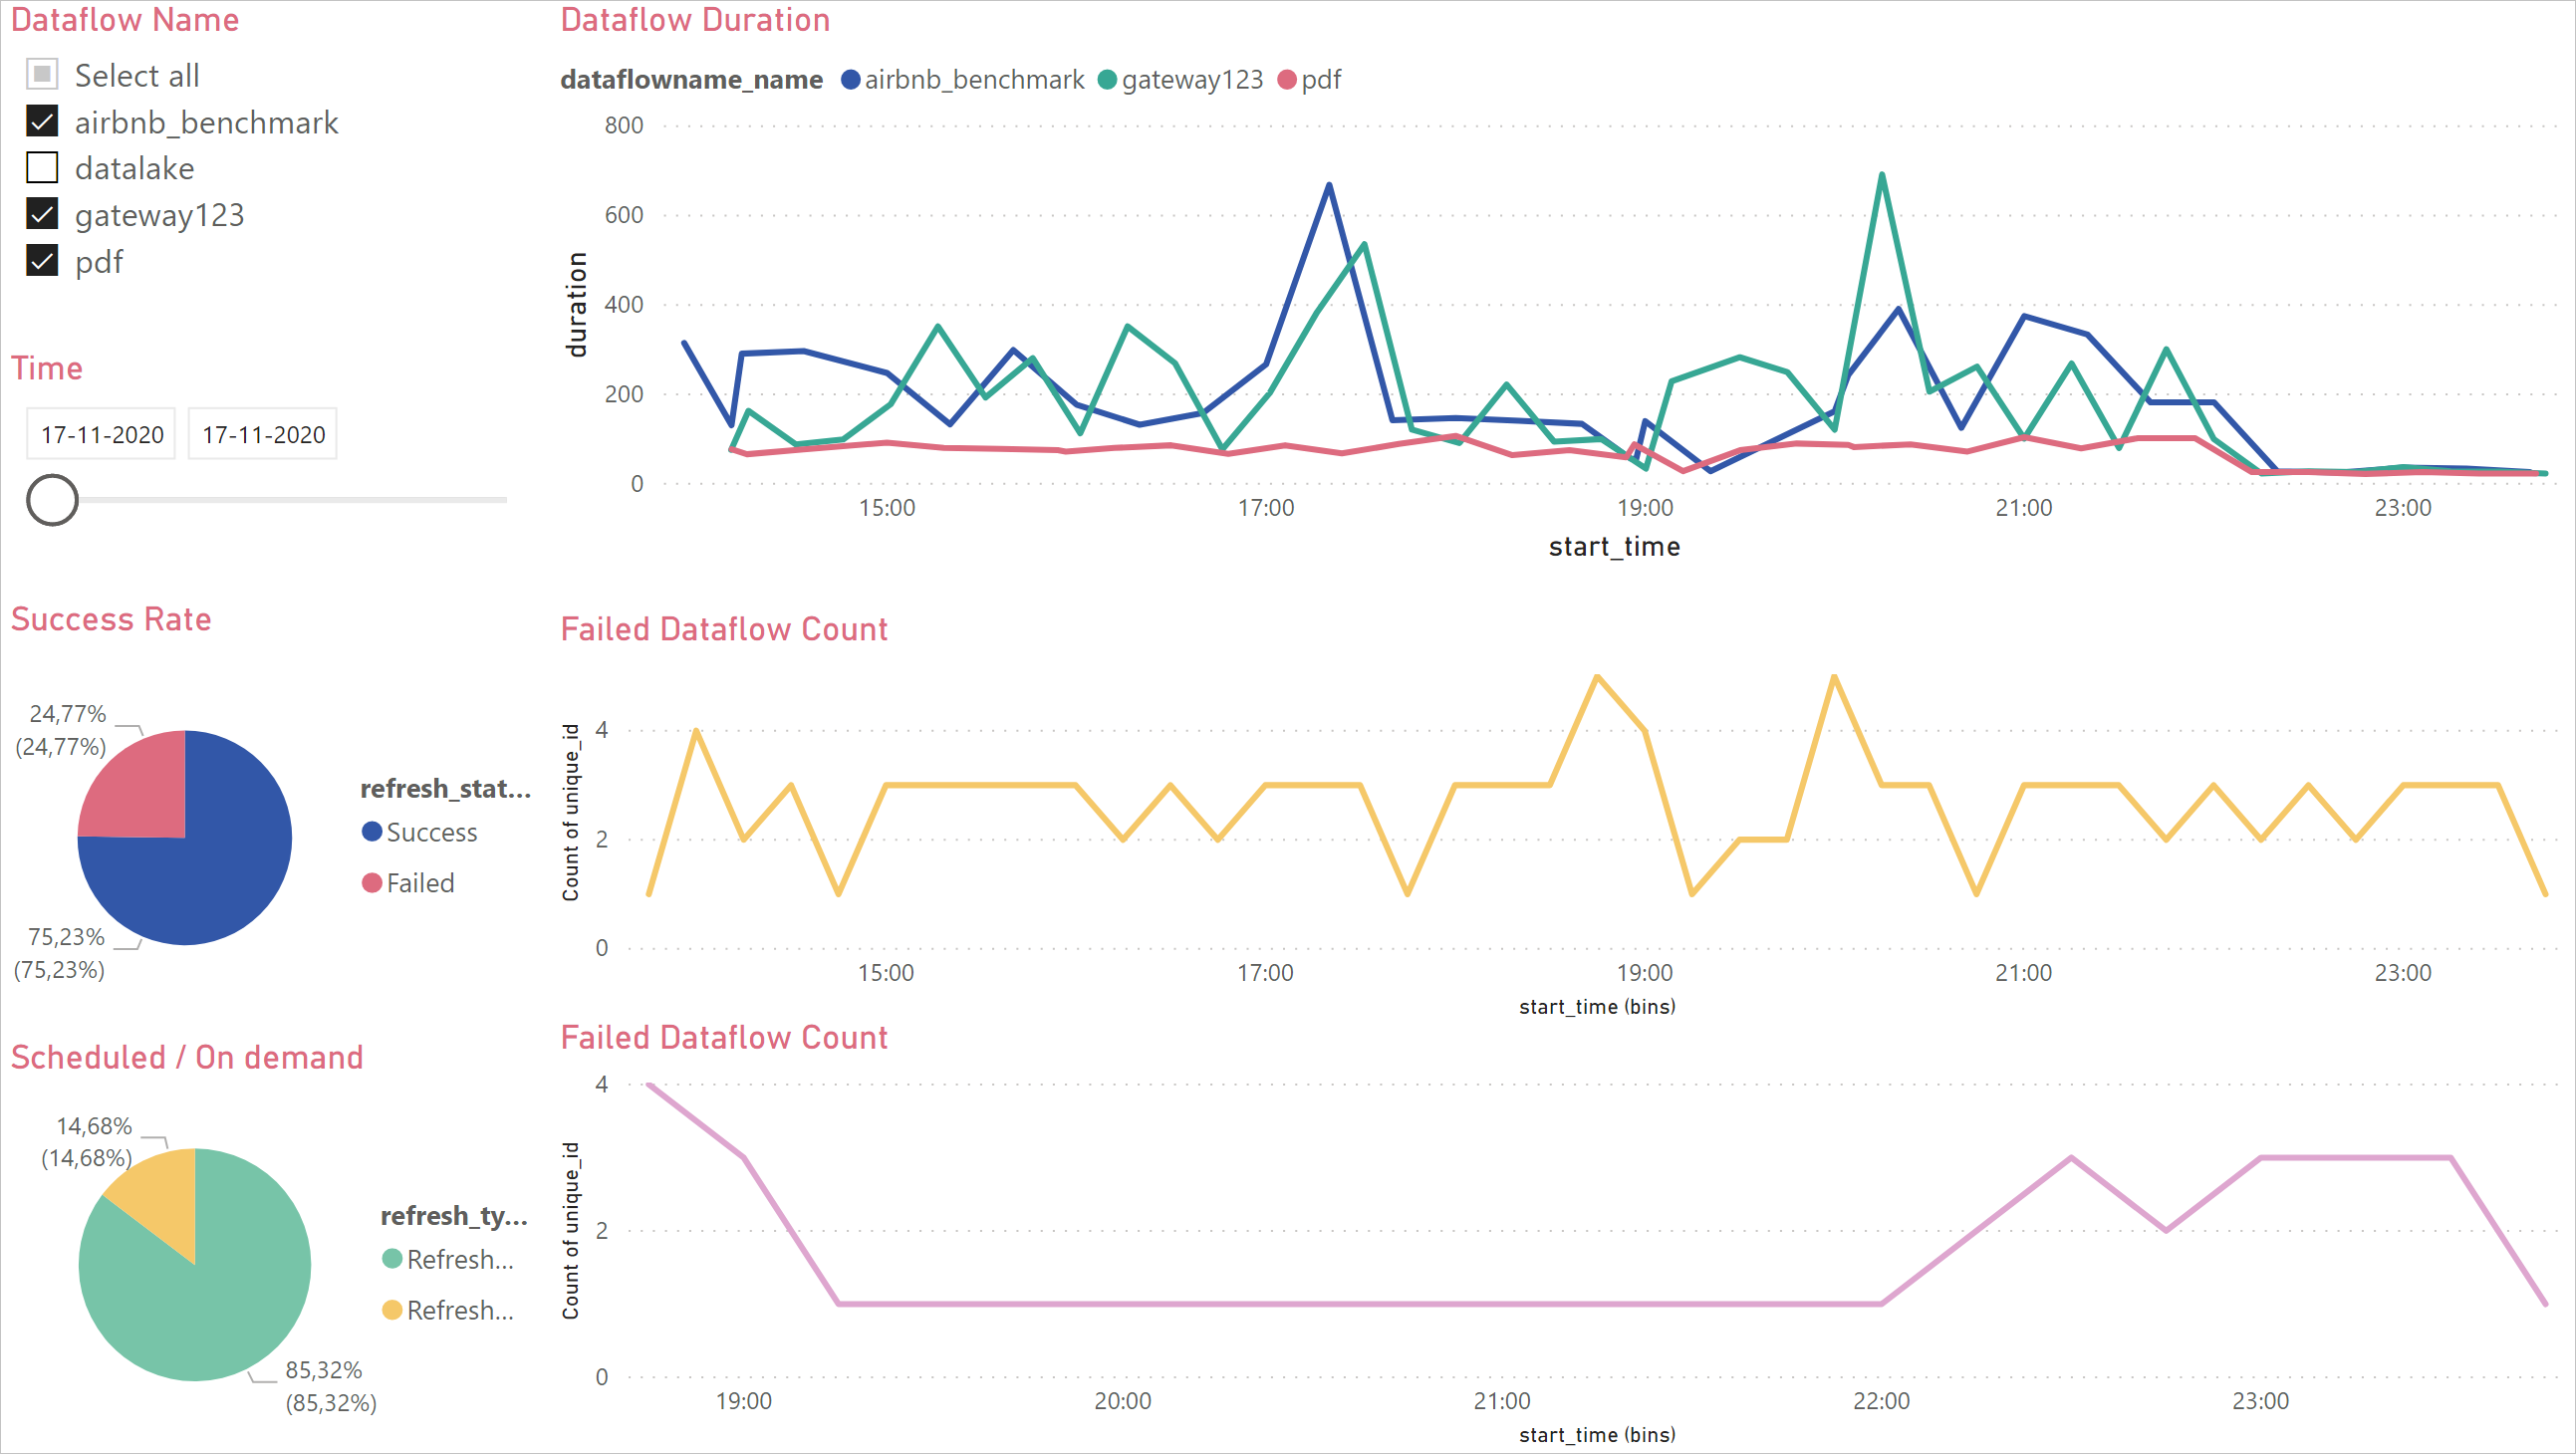
Task: Drag the time range slider control
Action: 52,501
